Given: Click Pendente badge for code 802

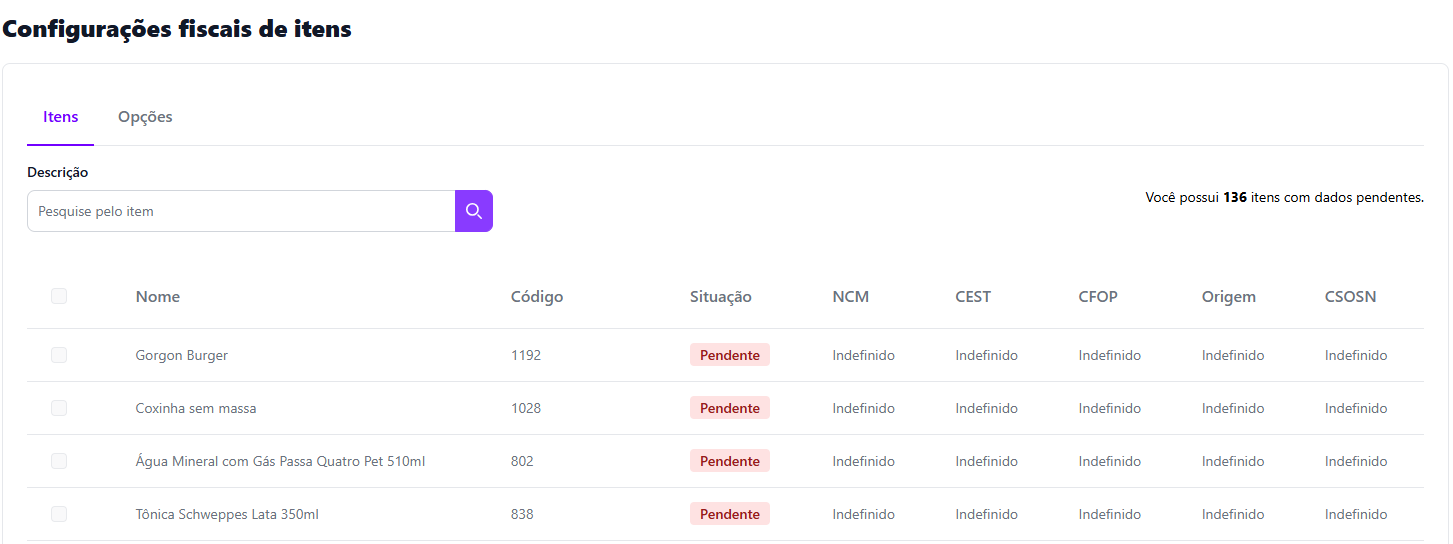Looking at the screenshot, I should click(x=729, y=461).
